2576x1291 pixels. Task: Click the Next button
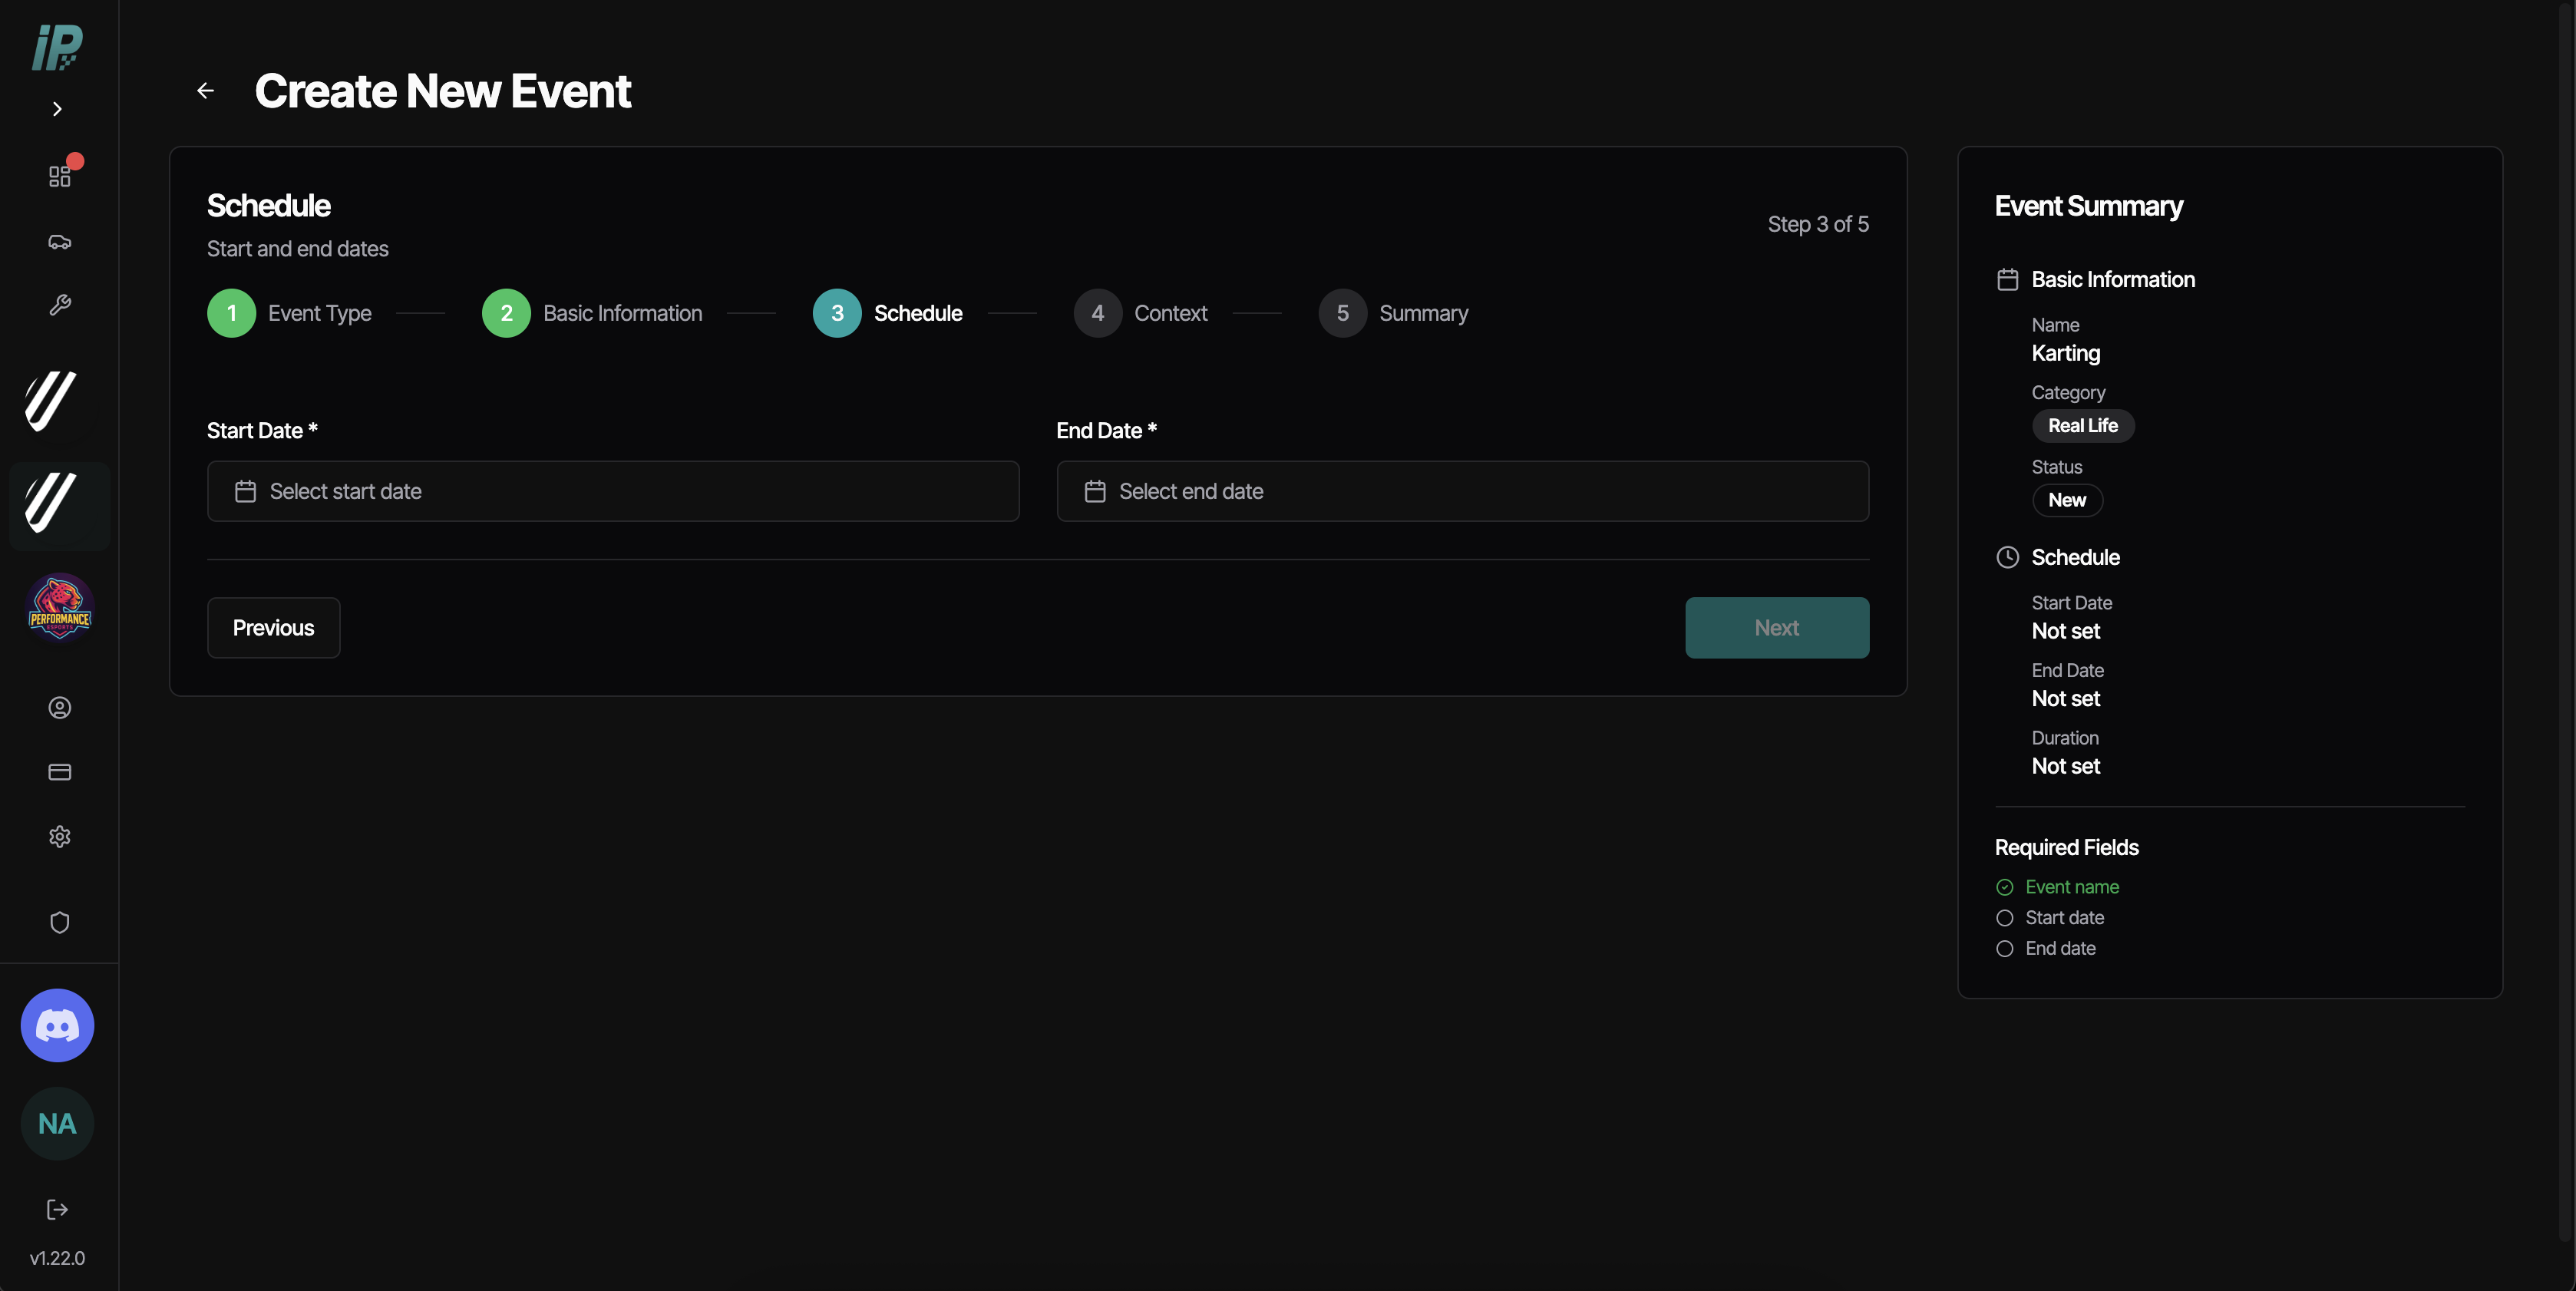(x=1776, y=628)
